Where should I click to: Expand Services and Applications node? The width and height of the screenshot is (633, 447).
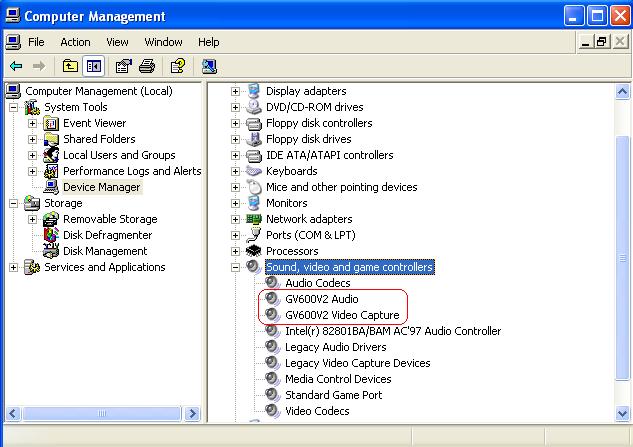13,267
